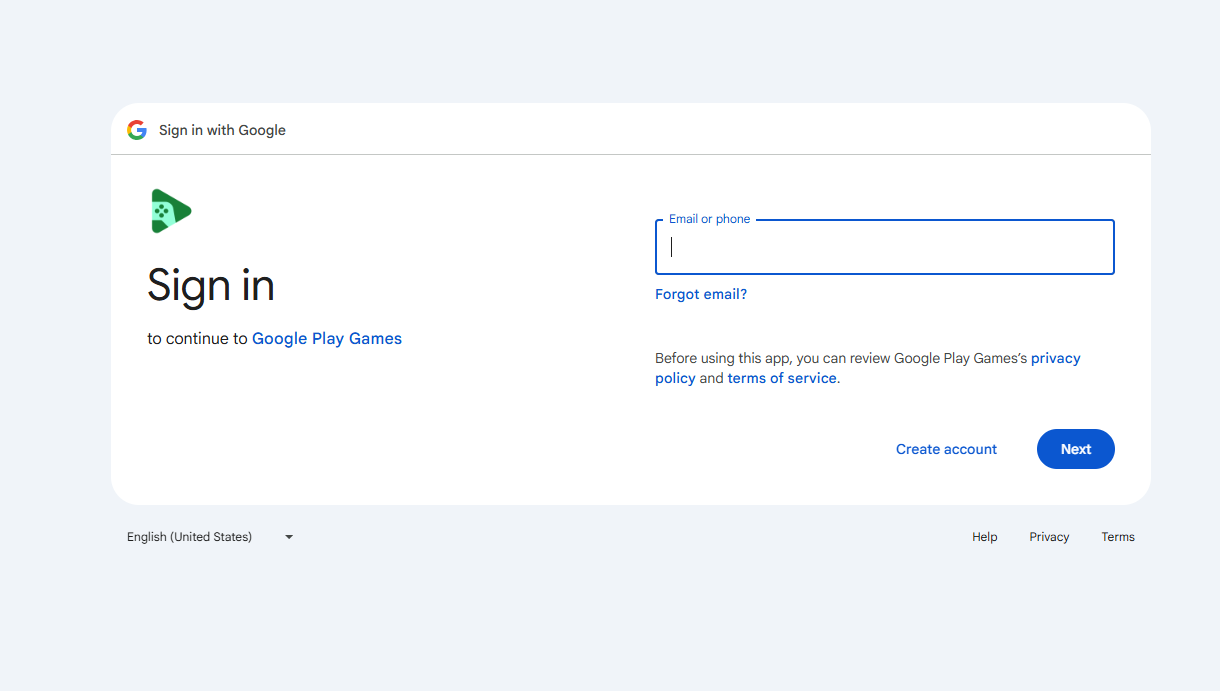Select the English (United States) language option
This screenshot has width=1220, height=691.
pos(188,537)
